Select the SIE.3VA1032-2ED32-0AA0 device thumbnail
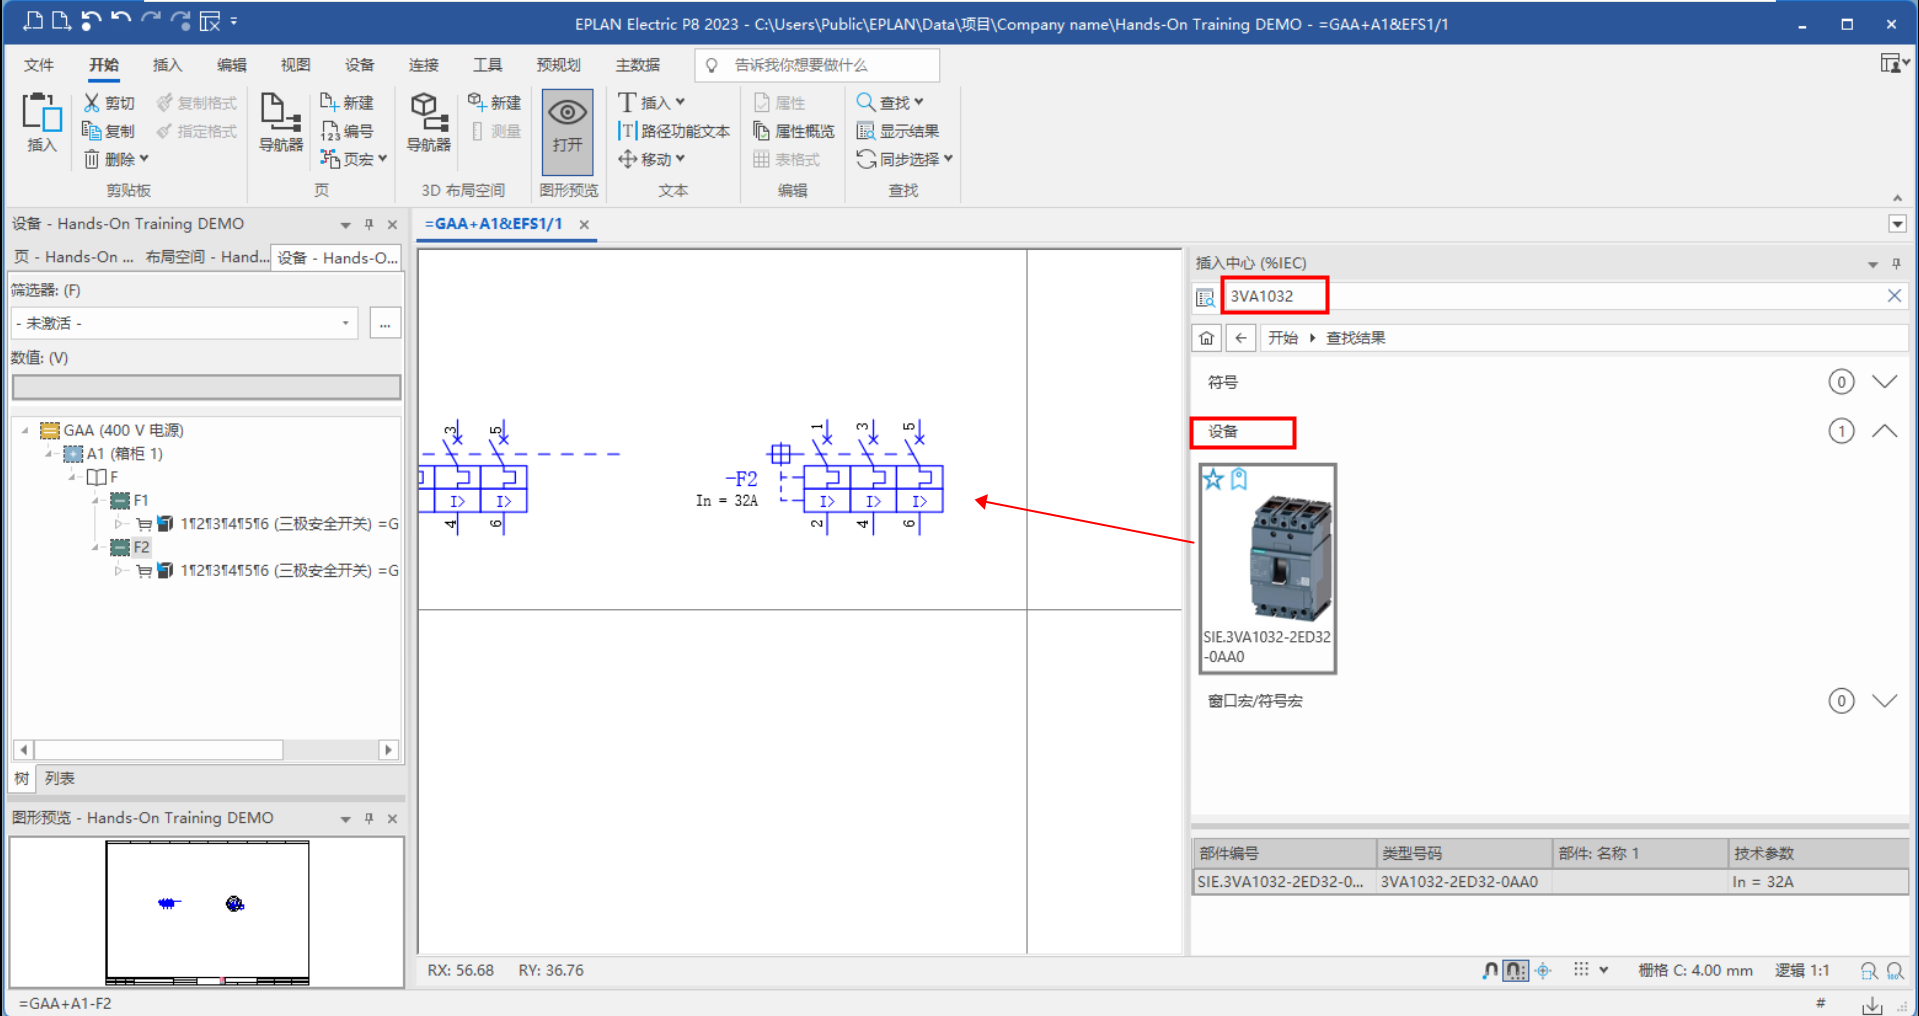Image resolution: width=1919 pixels, height=1016 pixels. [1268, 568]
